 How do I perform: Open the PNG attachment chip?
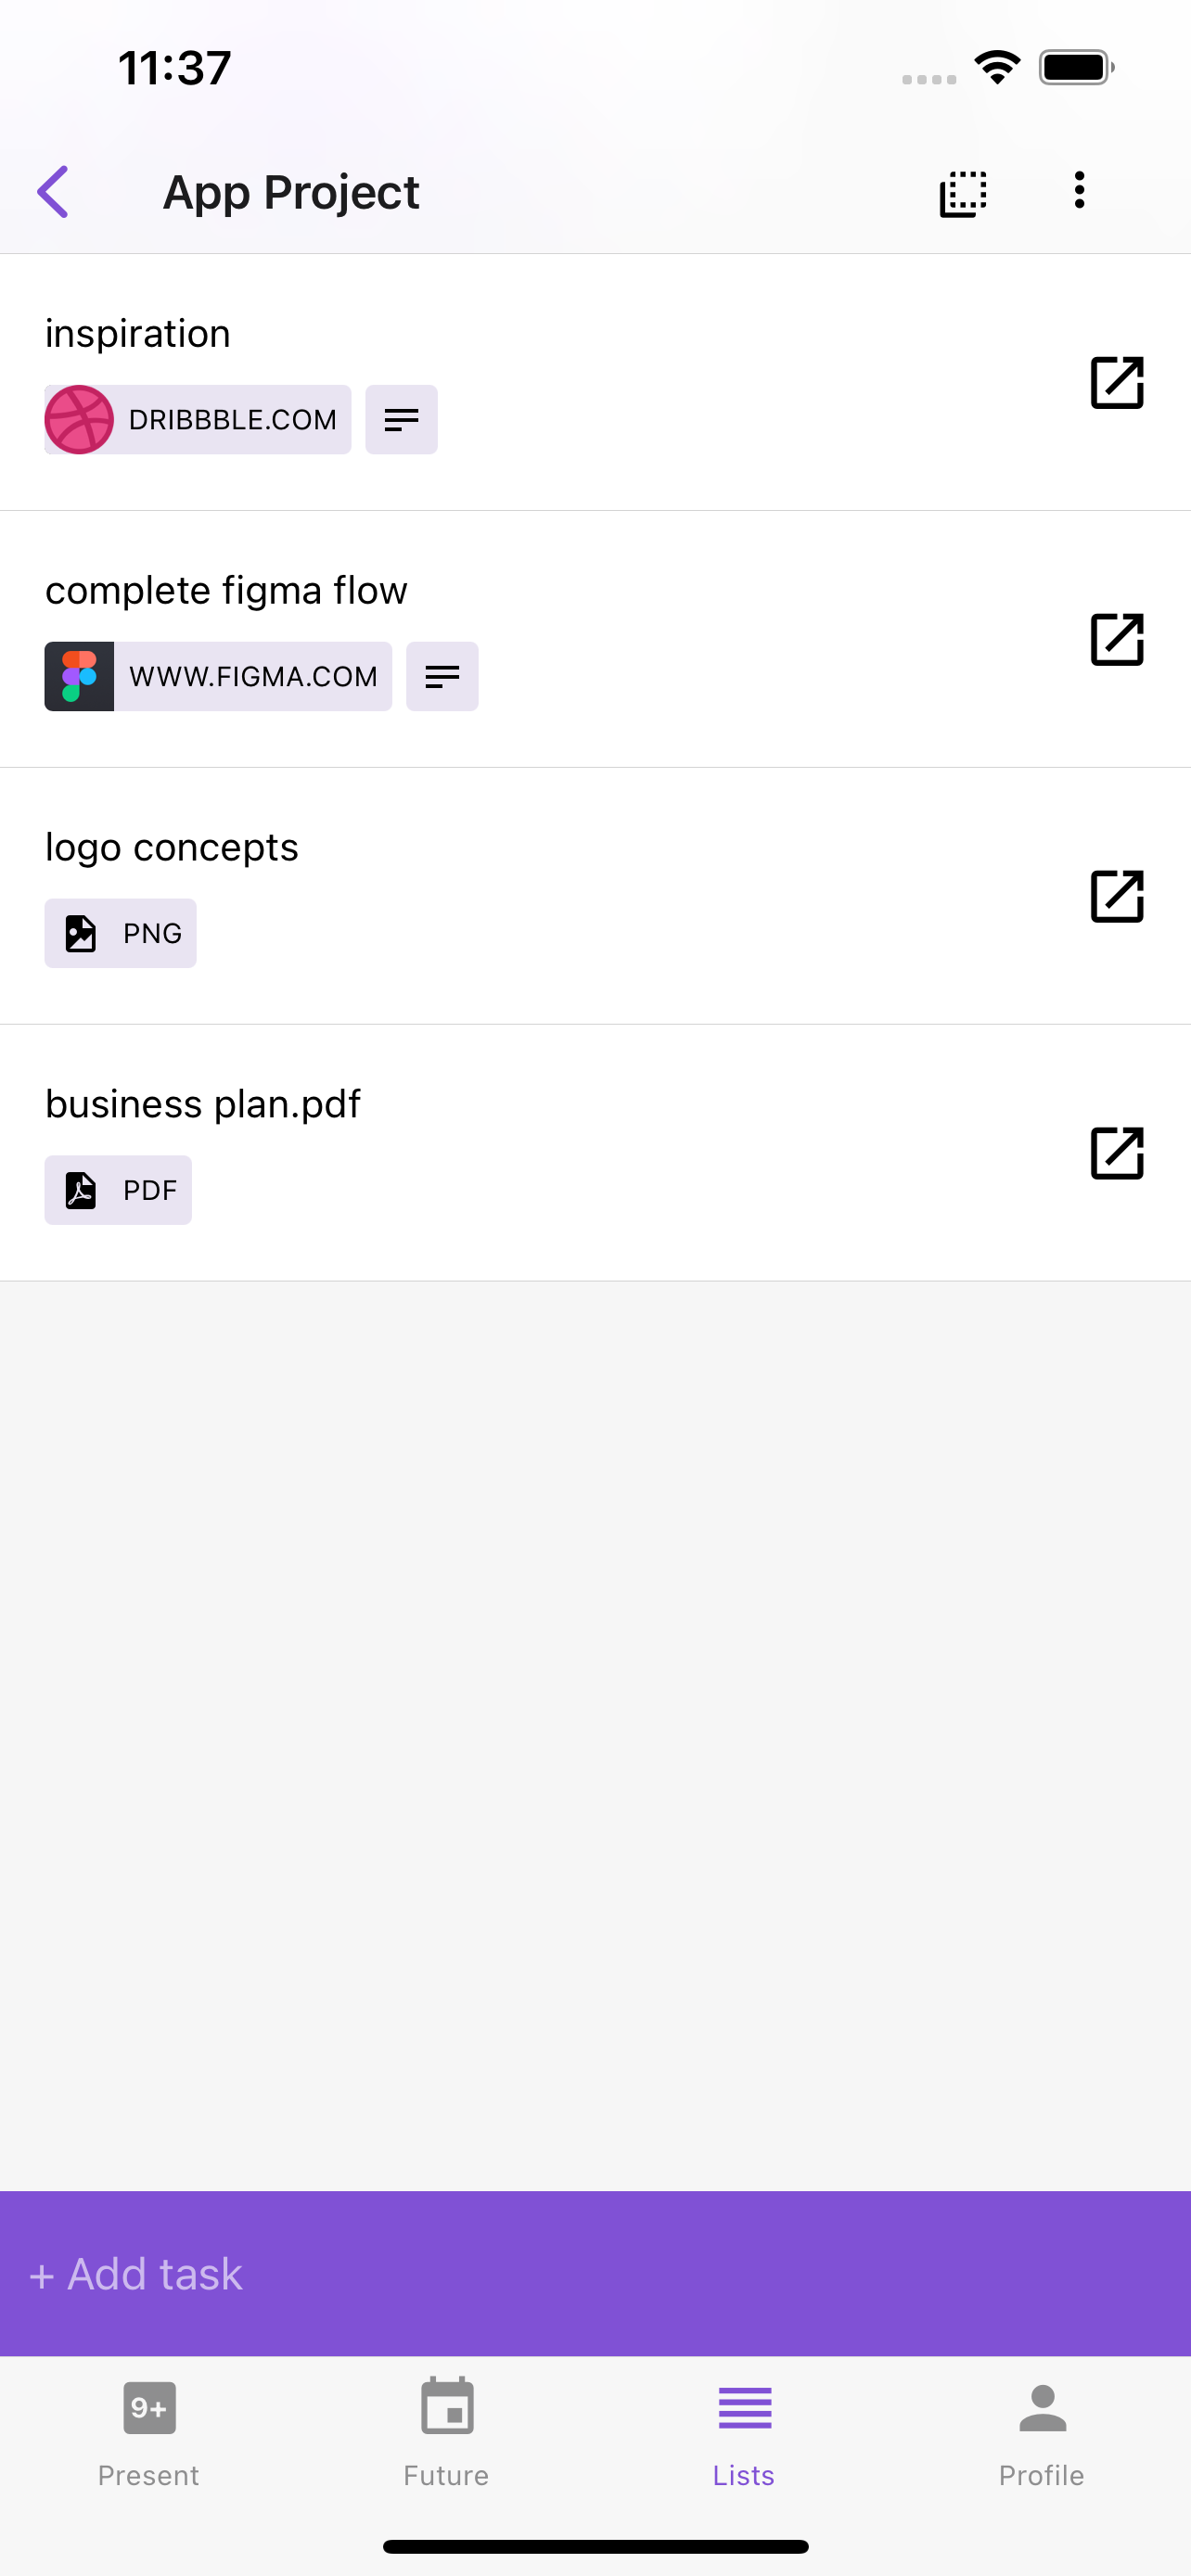(120, 933)
